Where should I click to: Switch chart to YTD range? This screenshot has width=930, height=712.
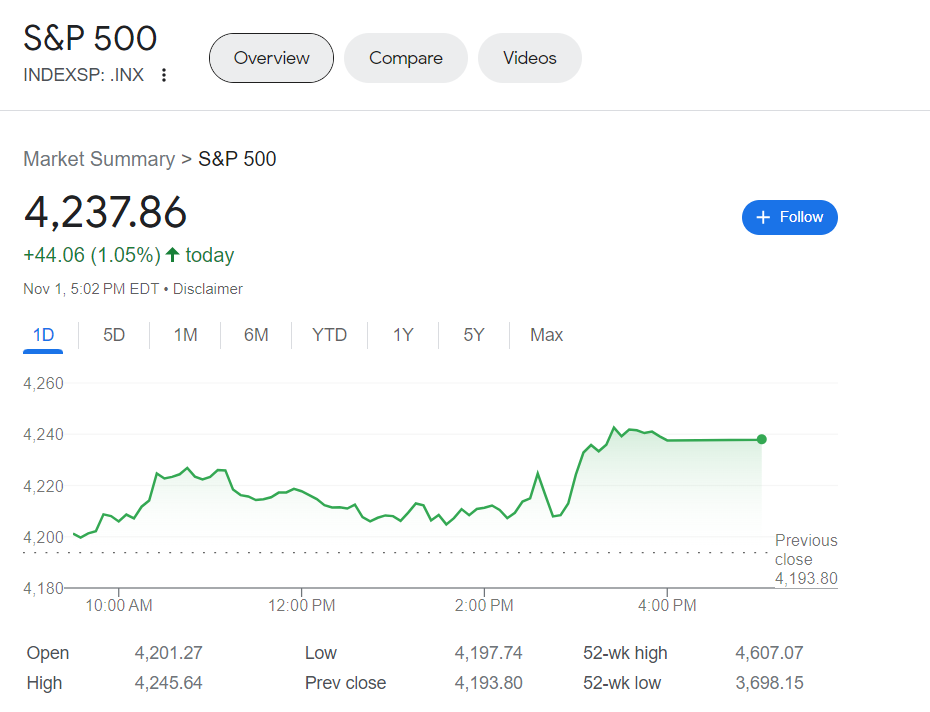pyautogui.click(x=329, y=335)
